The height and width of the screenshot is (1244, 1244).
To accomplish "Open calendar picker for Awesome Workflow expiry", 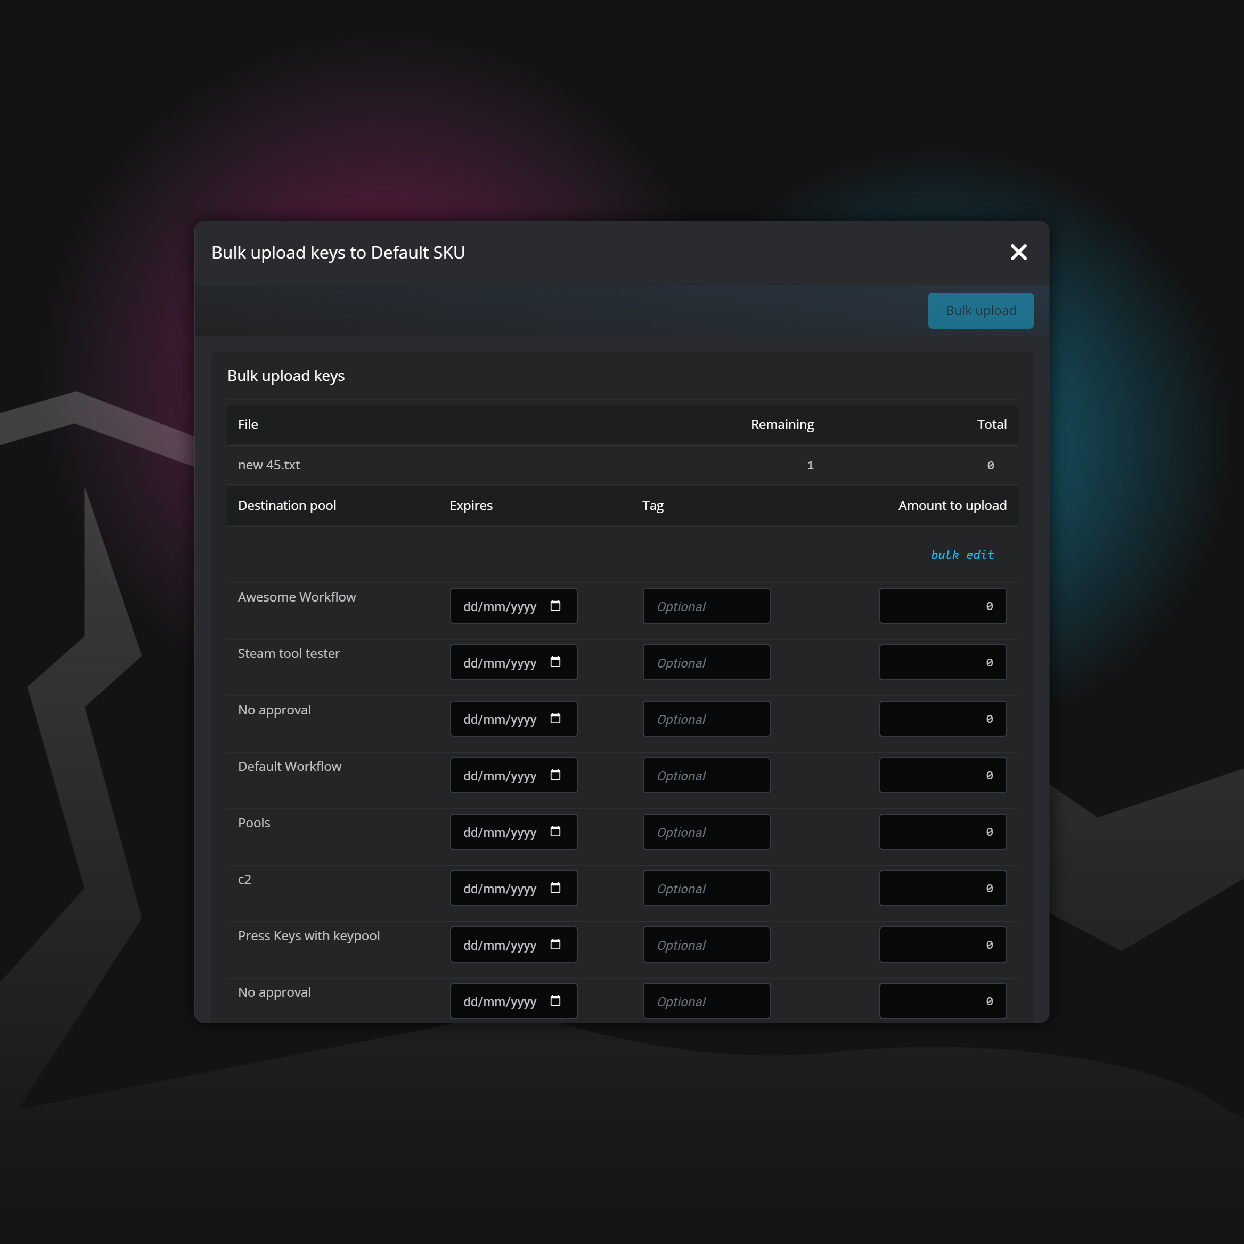I will tap(556, 606).
